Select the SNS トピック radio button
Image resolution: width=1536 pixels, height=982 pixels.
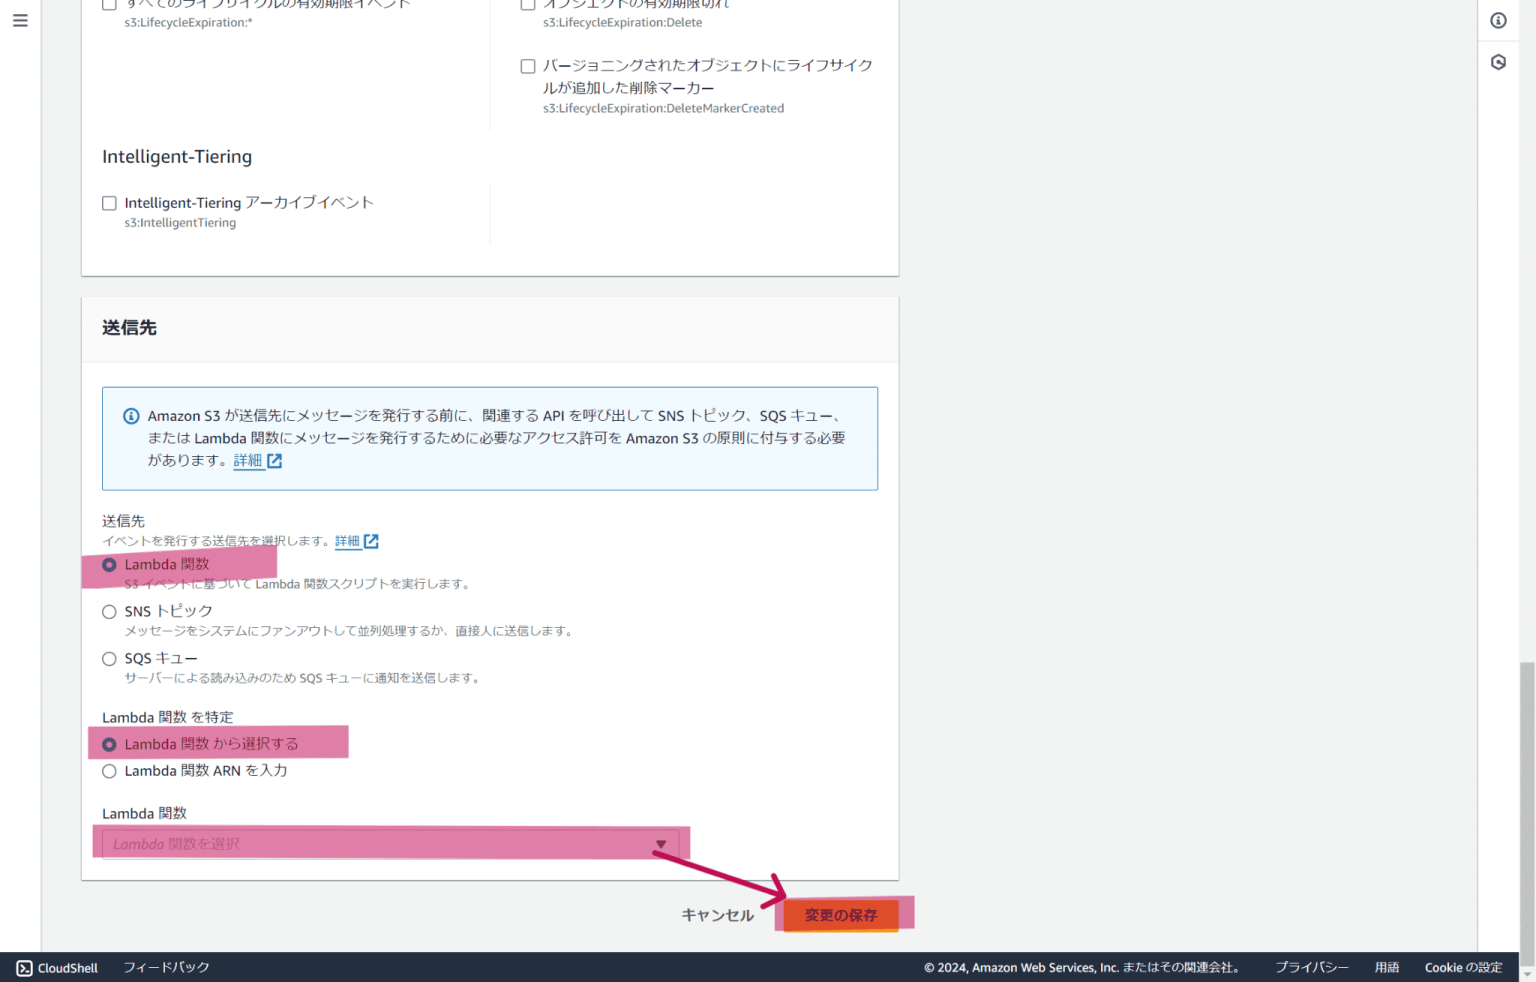pos(109,611)
